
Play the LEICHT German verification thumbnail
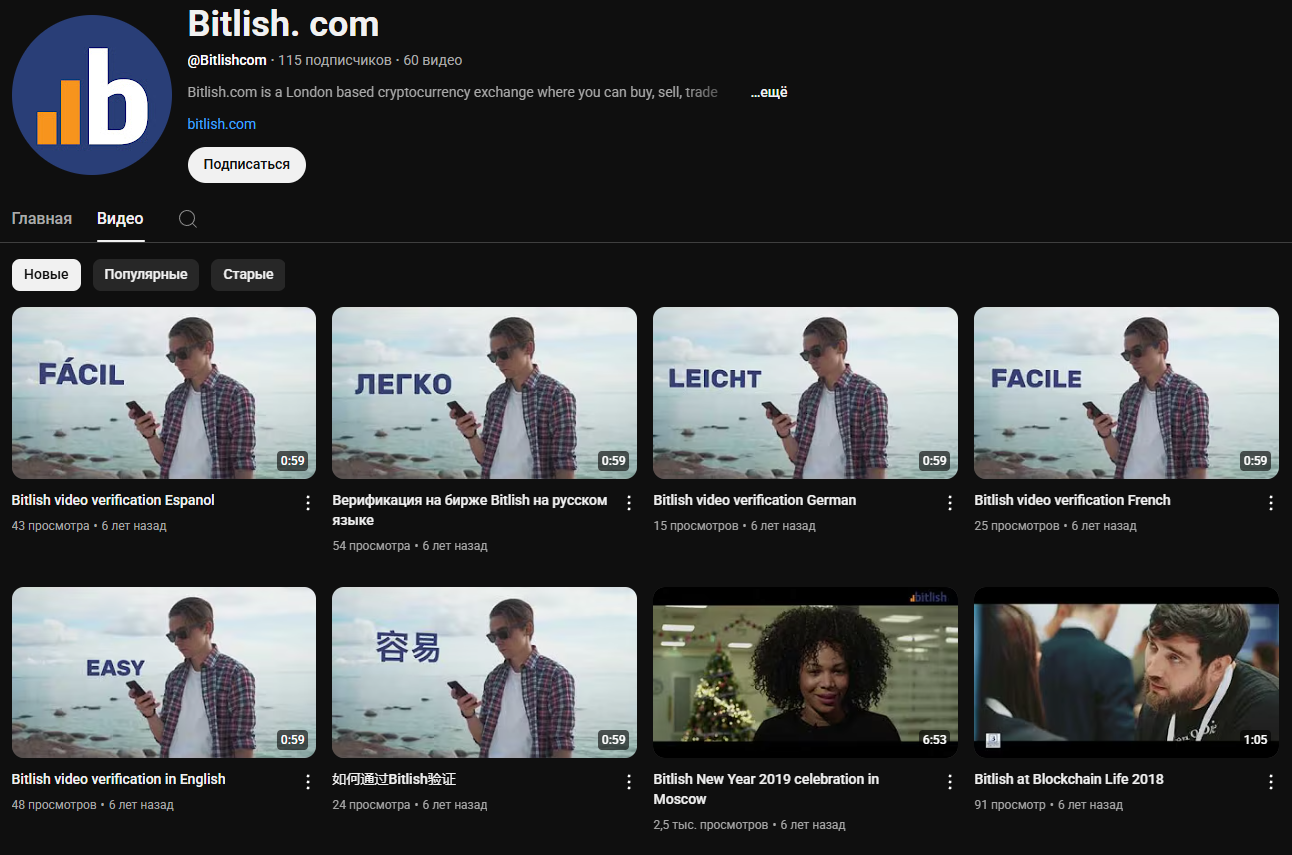click(x=805, y=393)
